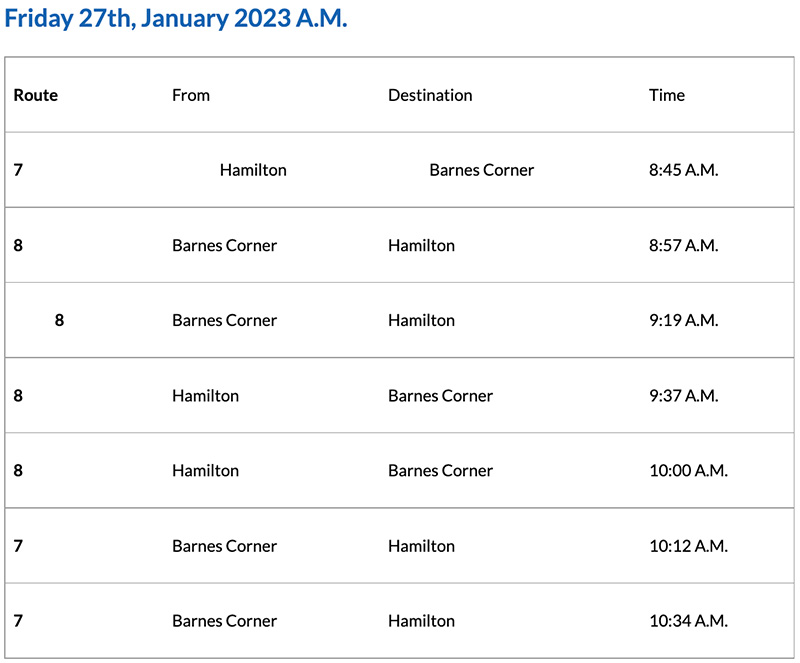
Task: Select Barnes Corner destination in 10:00 A.M. row
Action: tap(440, 470)
